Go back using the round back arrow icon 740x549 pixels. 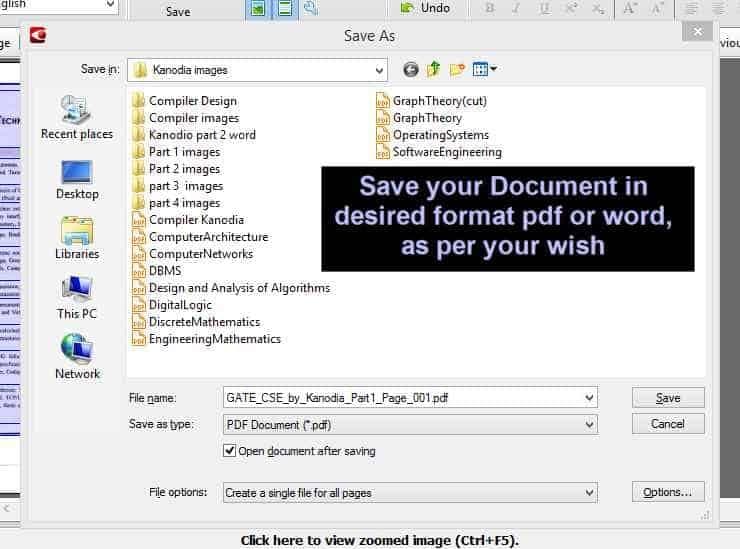(x=411, y=70)
